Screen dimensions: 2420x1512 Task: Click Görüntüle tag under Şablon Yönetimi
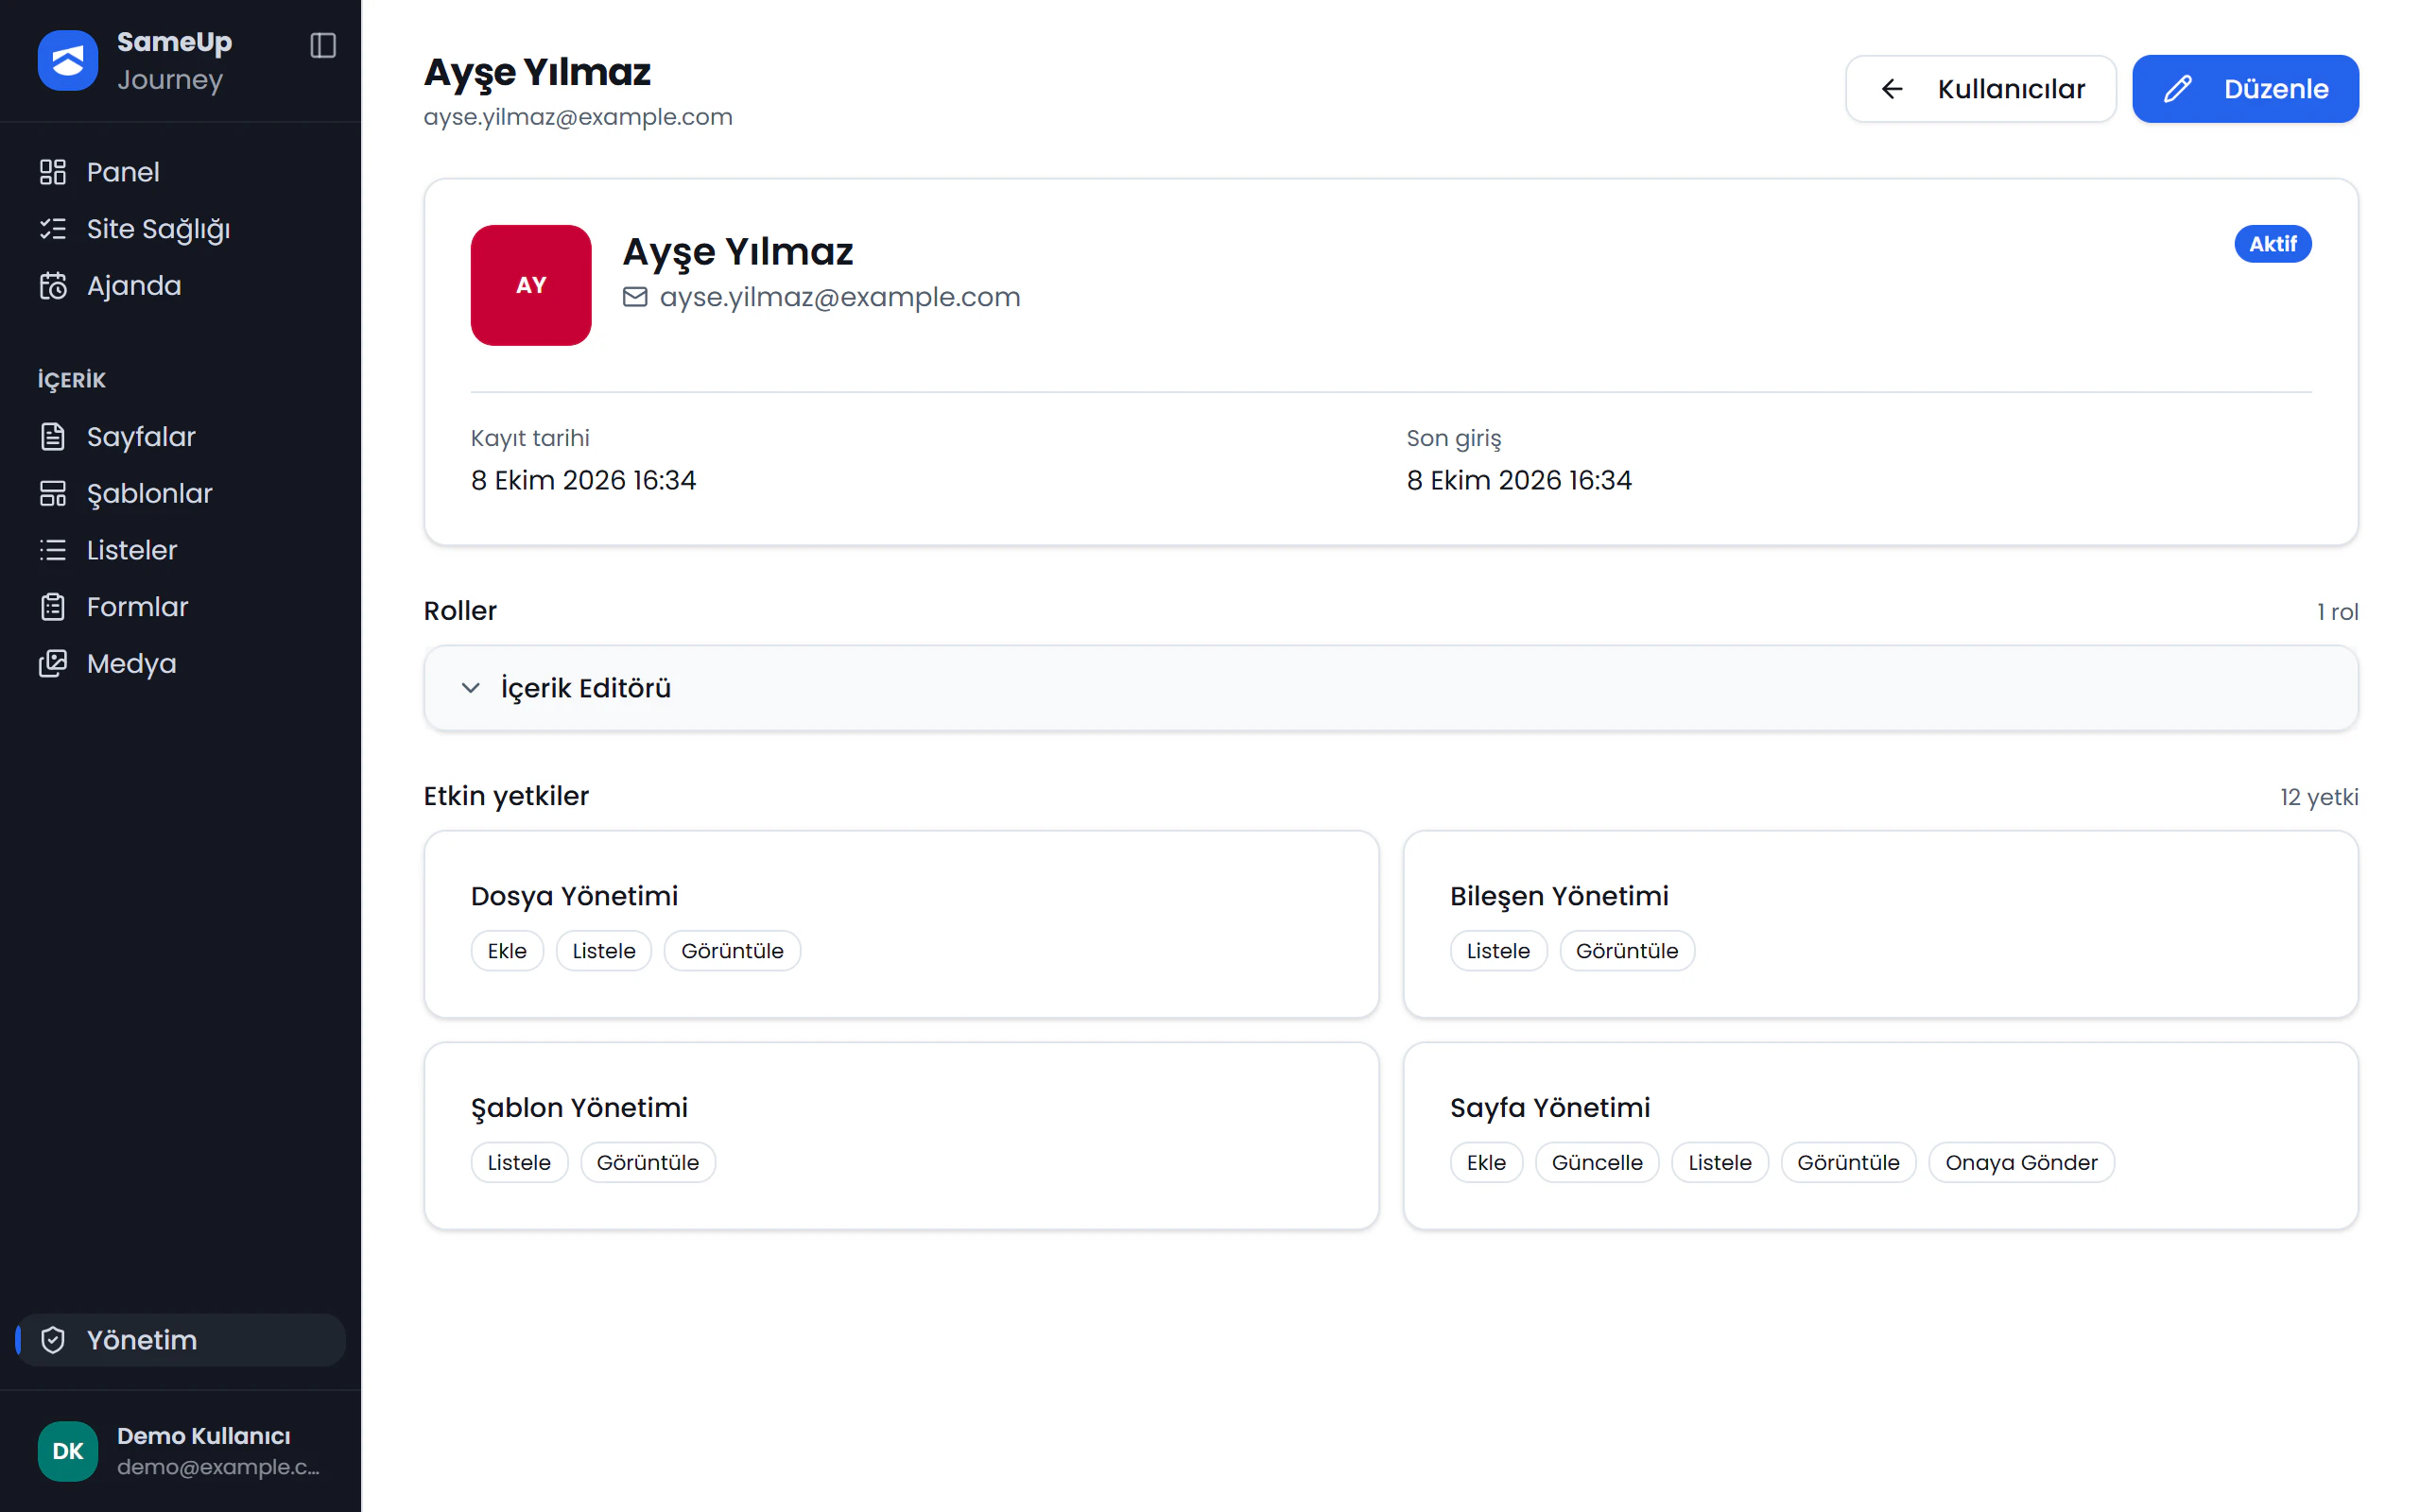pyautogui.click(x=648, y=1163)
